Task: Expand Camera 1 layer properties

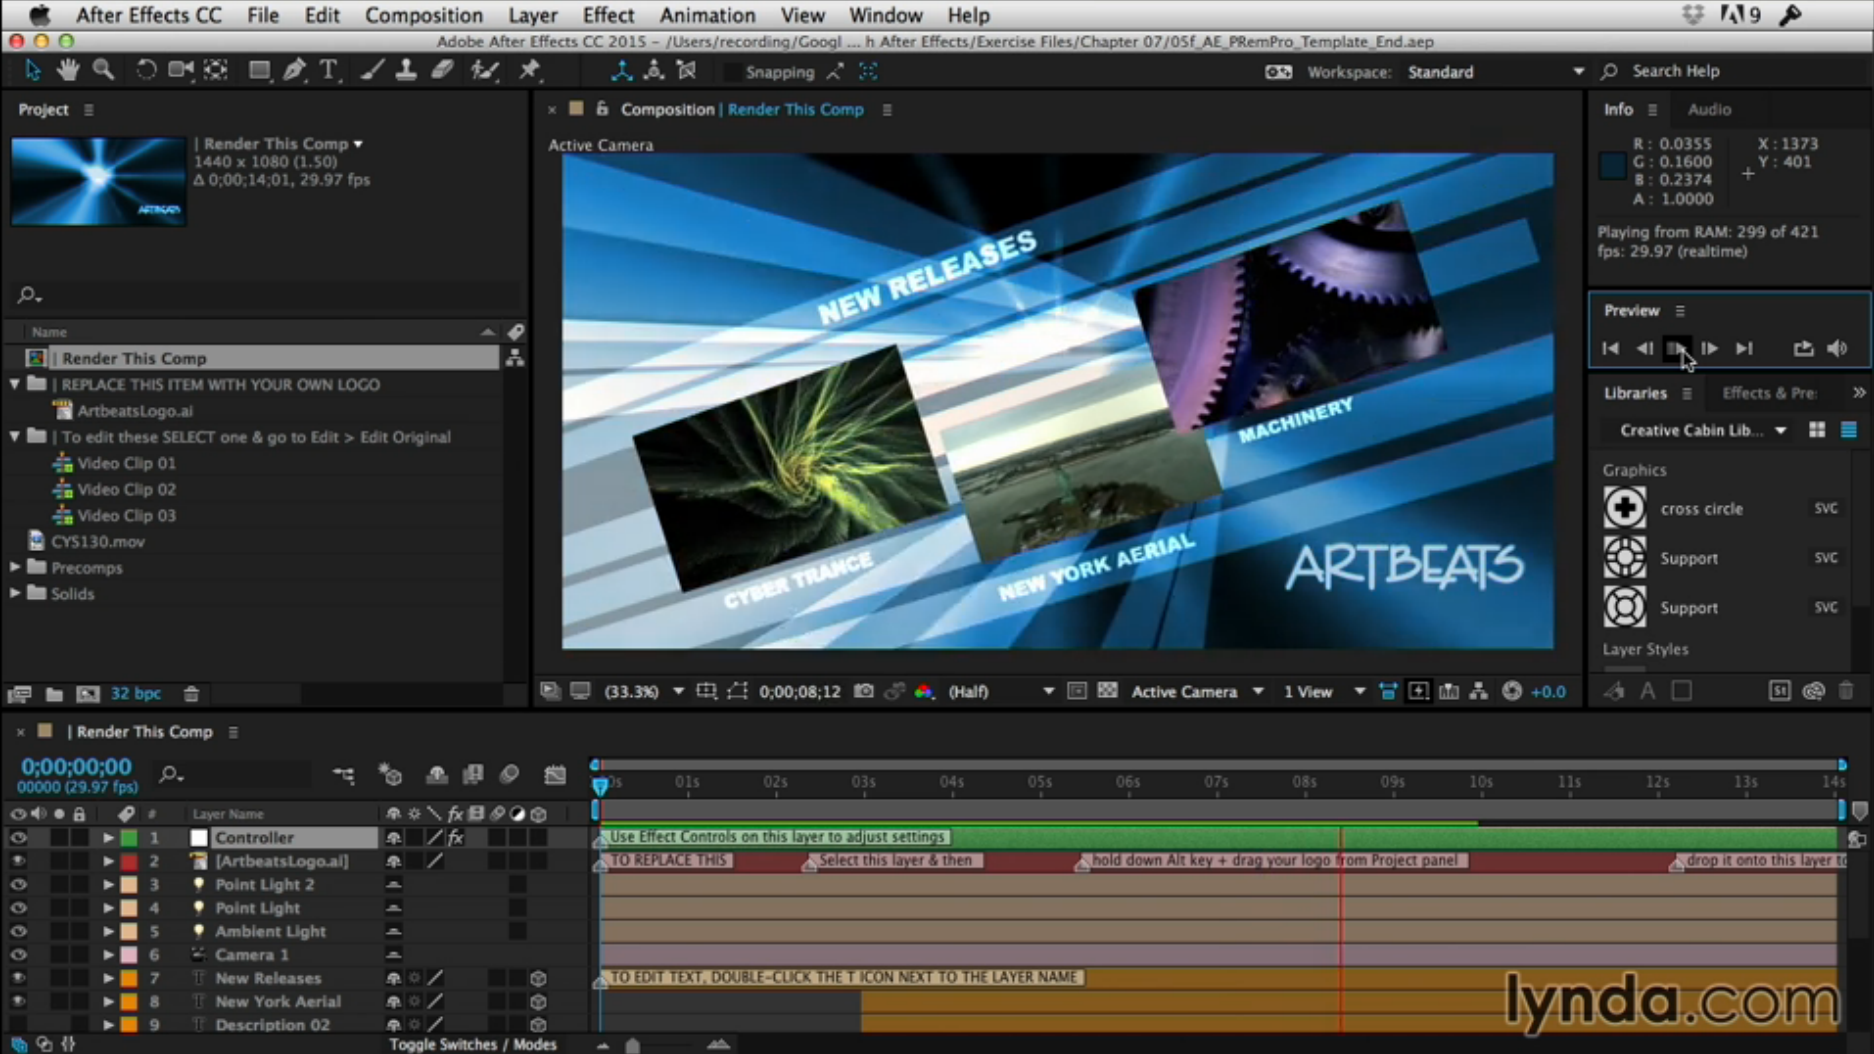Action: pos(108,955)
